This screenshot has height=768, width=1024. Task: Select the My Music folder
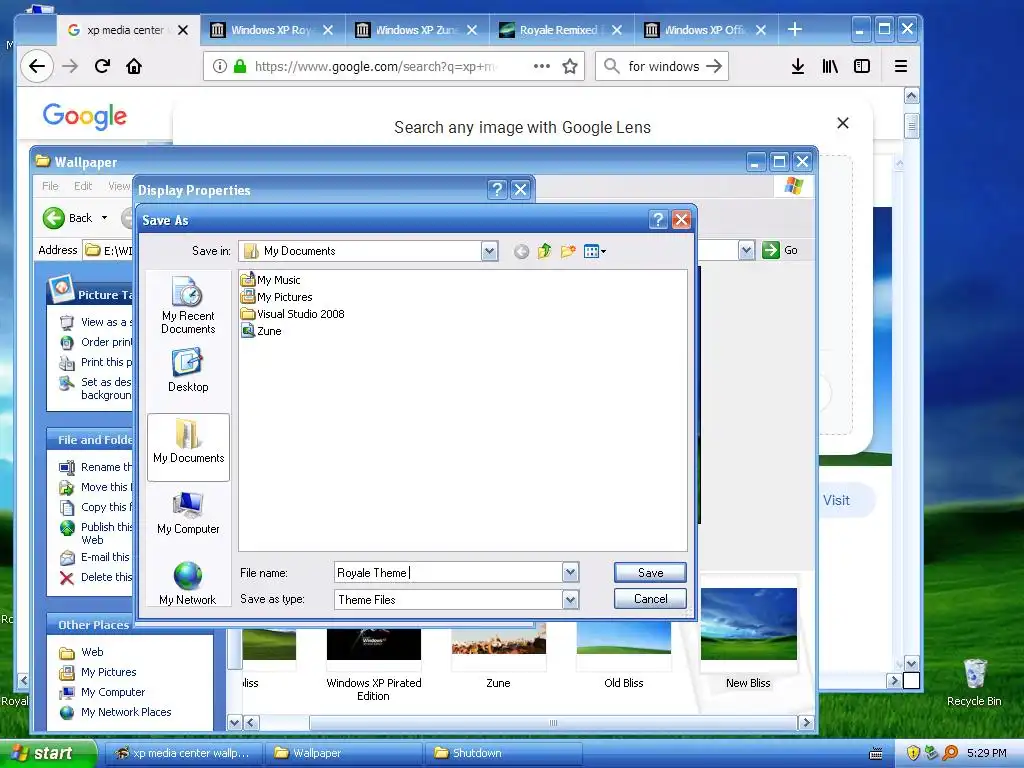coord(271,280)
